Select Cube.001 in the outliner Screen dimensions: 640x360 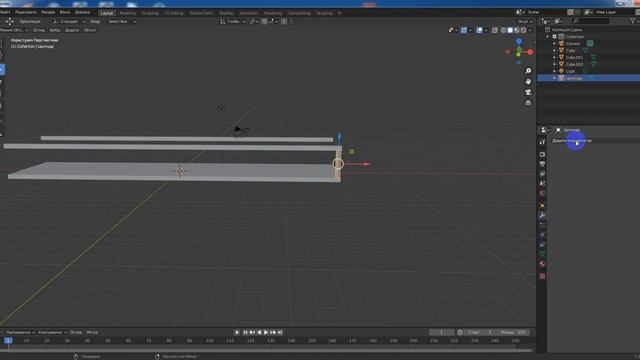(574, 58)
